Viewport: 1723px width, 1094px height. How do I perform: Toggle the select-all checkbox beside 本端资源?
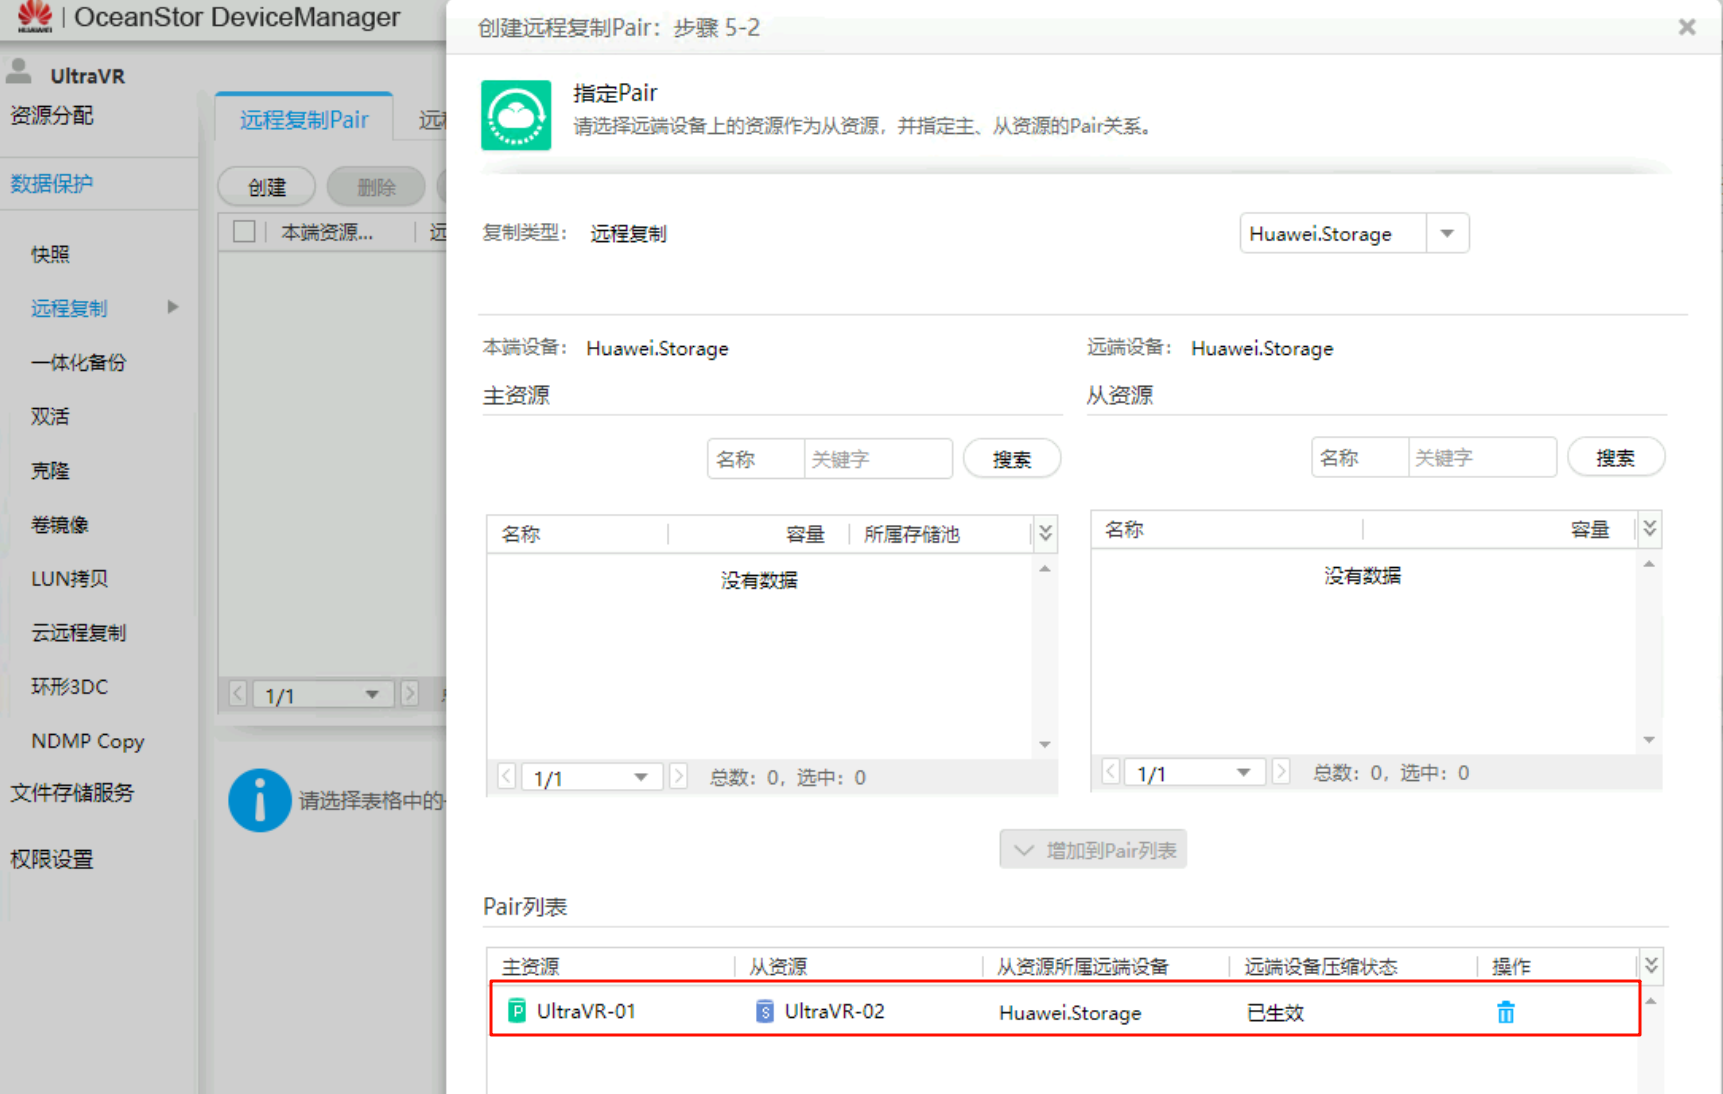point(244,232)
